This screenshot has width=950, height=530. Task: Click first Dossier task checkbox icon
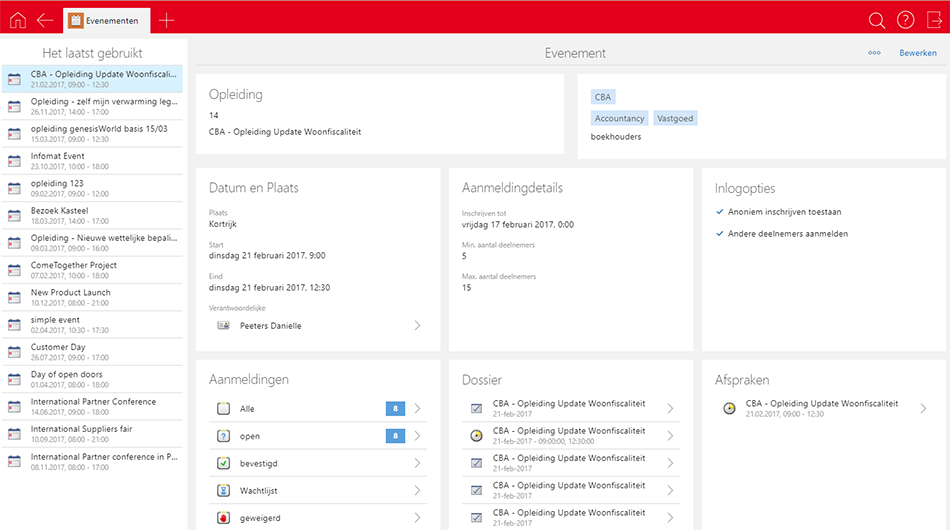click(476, 408)
